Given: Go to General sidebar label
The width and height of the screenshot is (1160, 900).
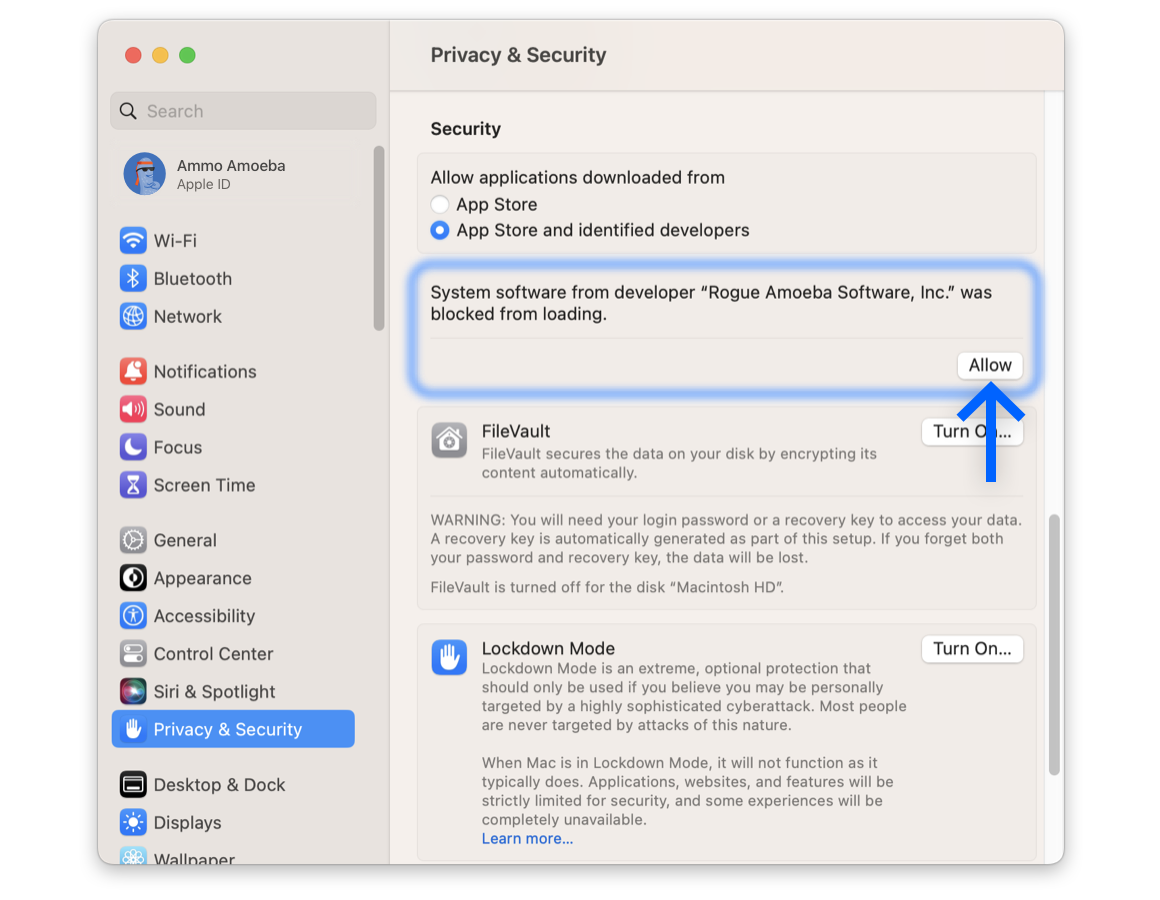Looking at the screenshot, I should [185, 540].
